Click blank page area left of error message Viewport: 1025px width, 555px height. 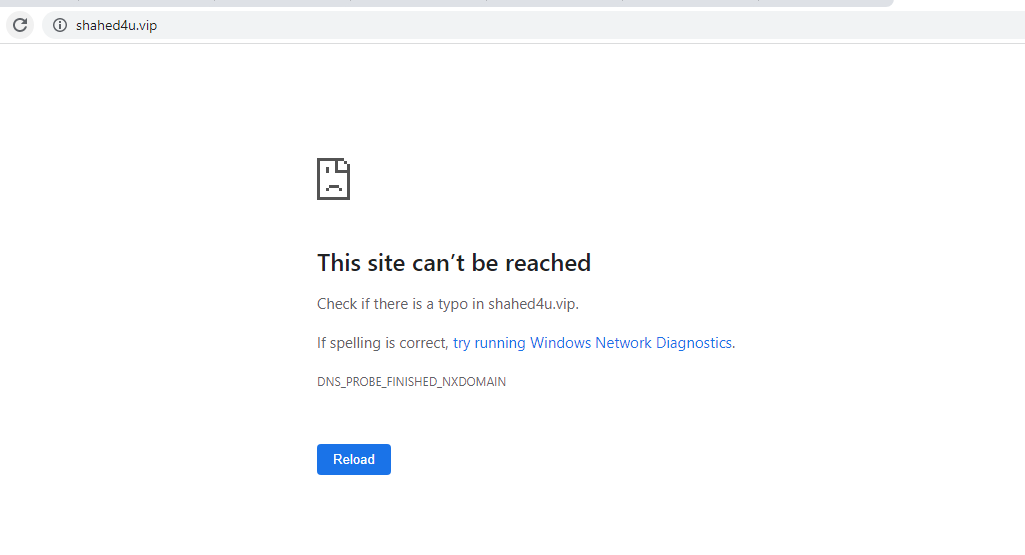coord(150,300)
